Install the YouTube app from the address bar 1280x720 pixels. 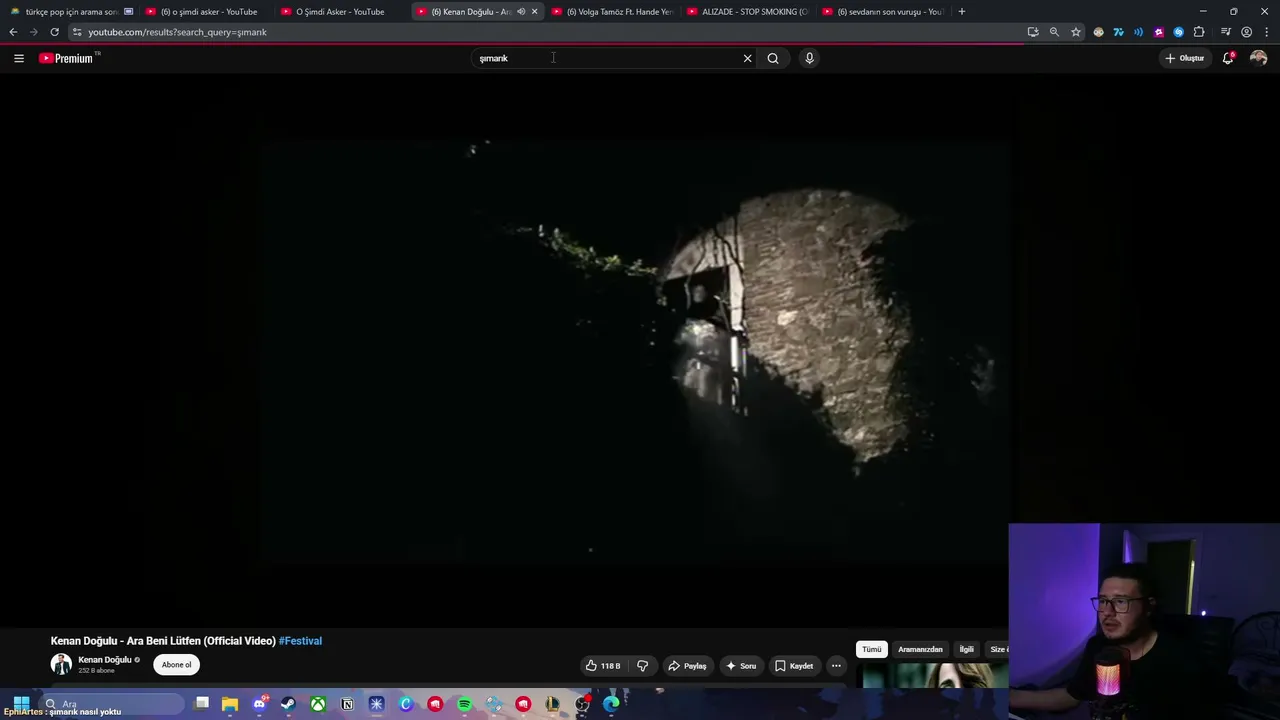1033,32
